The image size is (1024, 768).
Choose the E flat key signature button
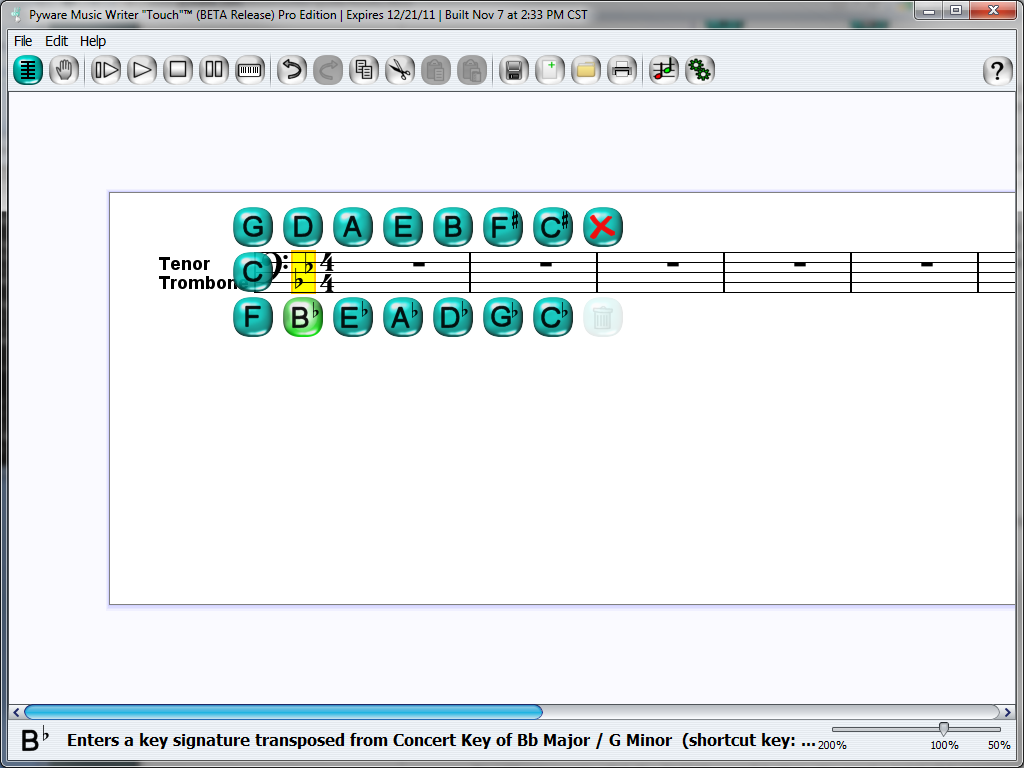point(353,318)
